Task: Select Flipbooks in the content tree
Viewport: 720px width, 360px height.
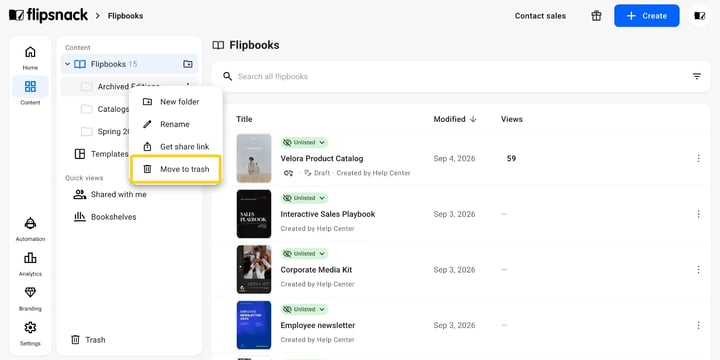Action: 129,64
